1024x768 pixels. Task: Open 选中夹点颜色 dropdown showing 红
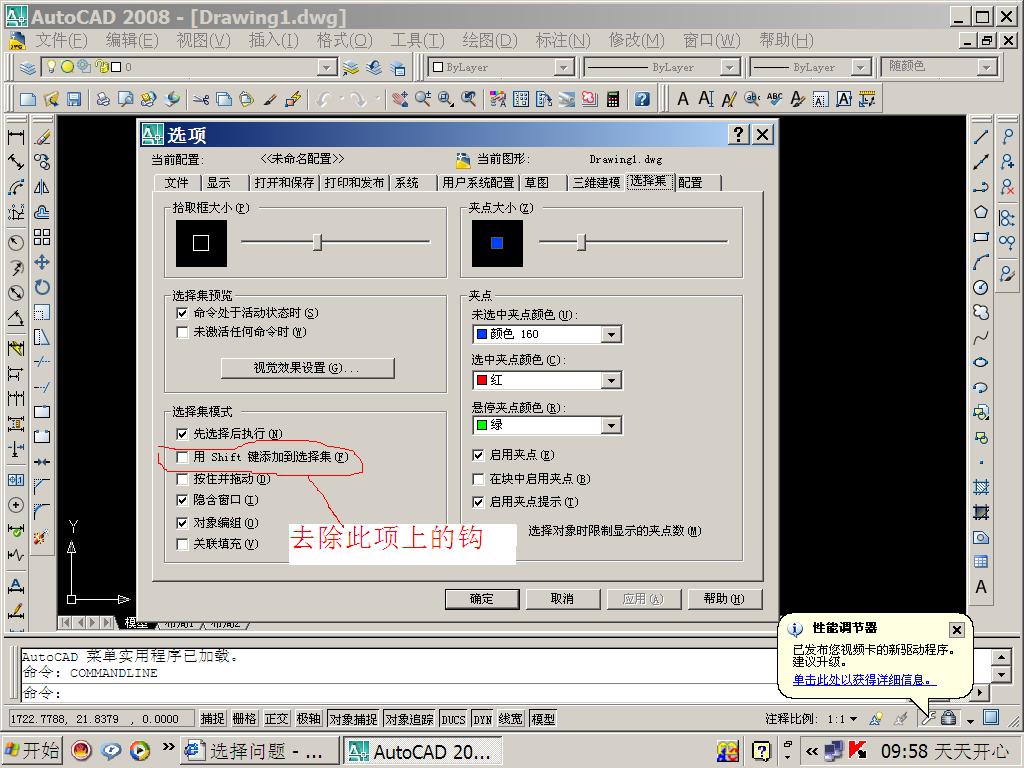coord(611,380)
